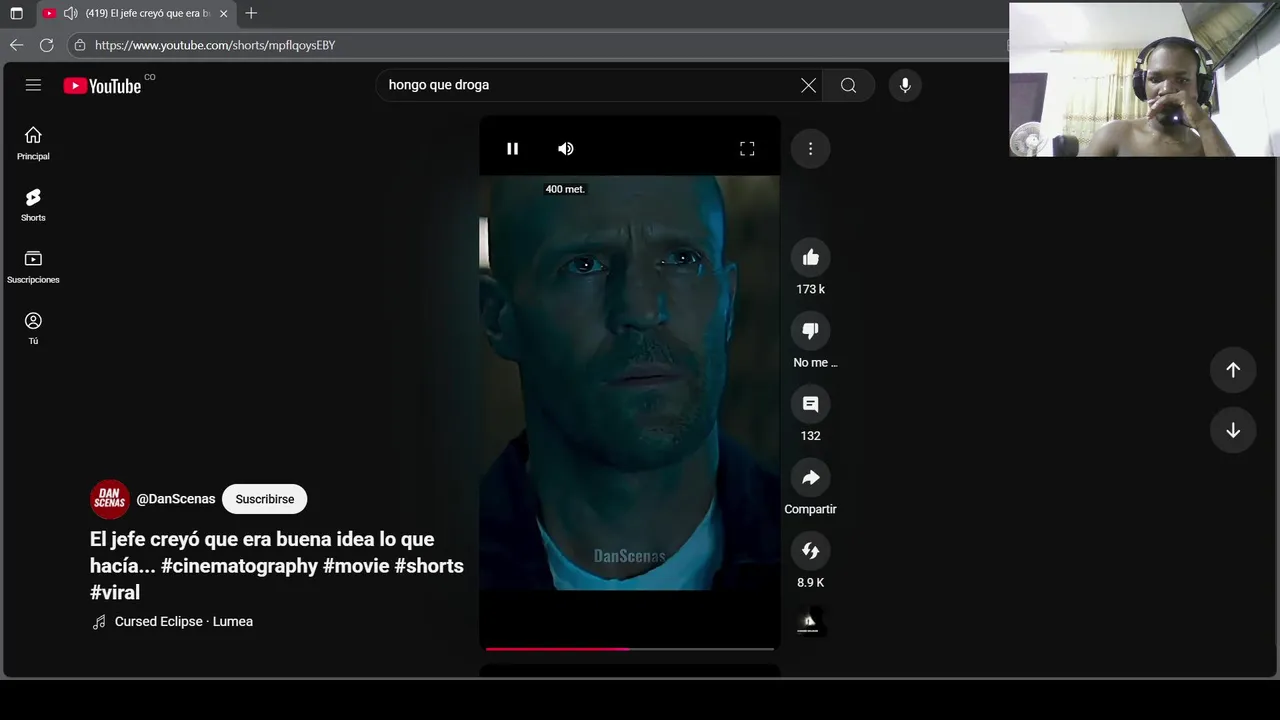Open the @DanScenas channel link
Image resolution: width=1280 pixels, height=720 pixels.
pyautogui.click(x=176, y=499)
